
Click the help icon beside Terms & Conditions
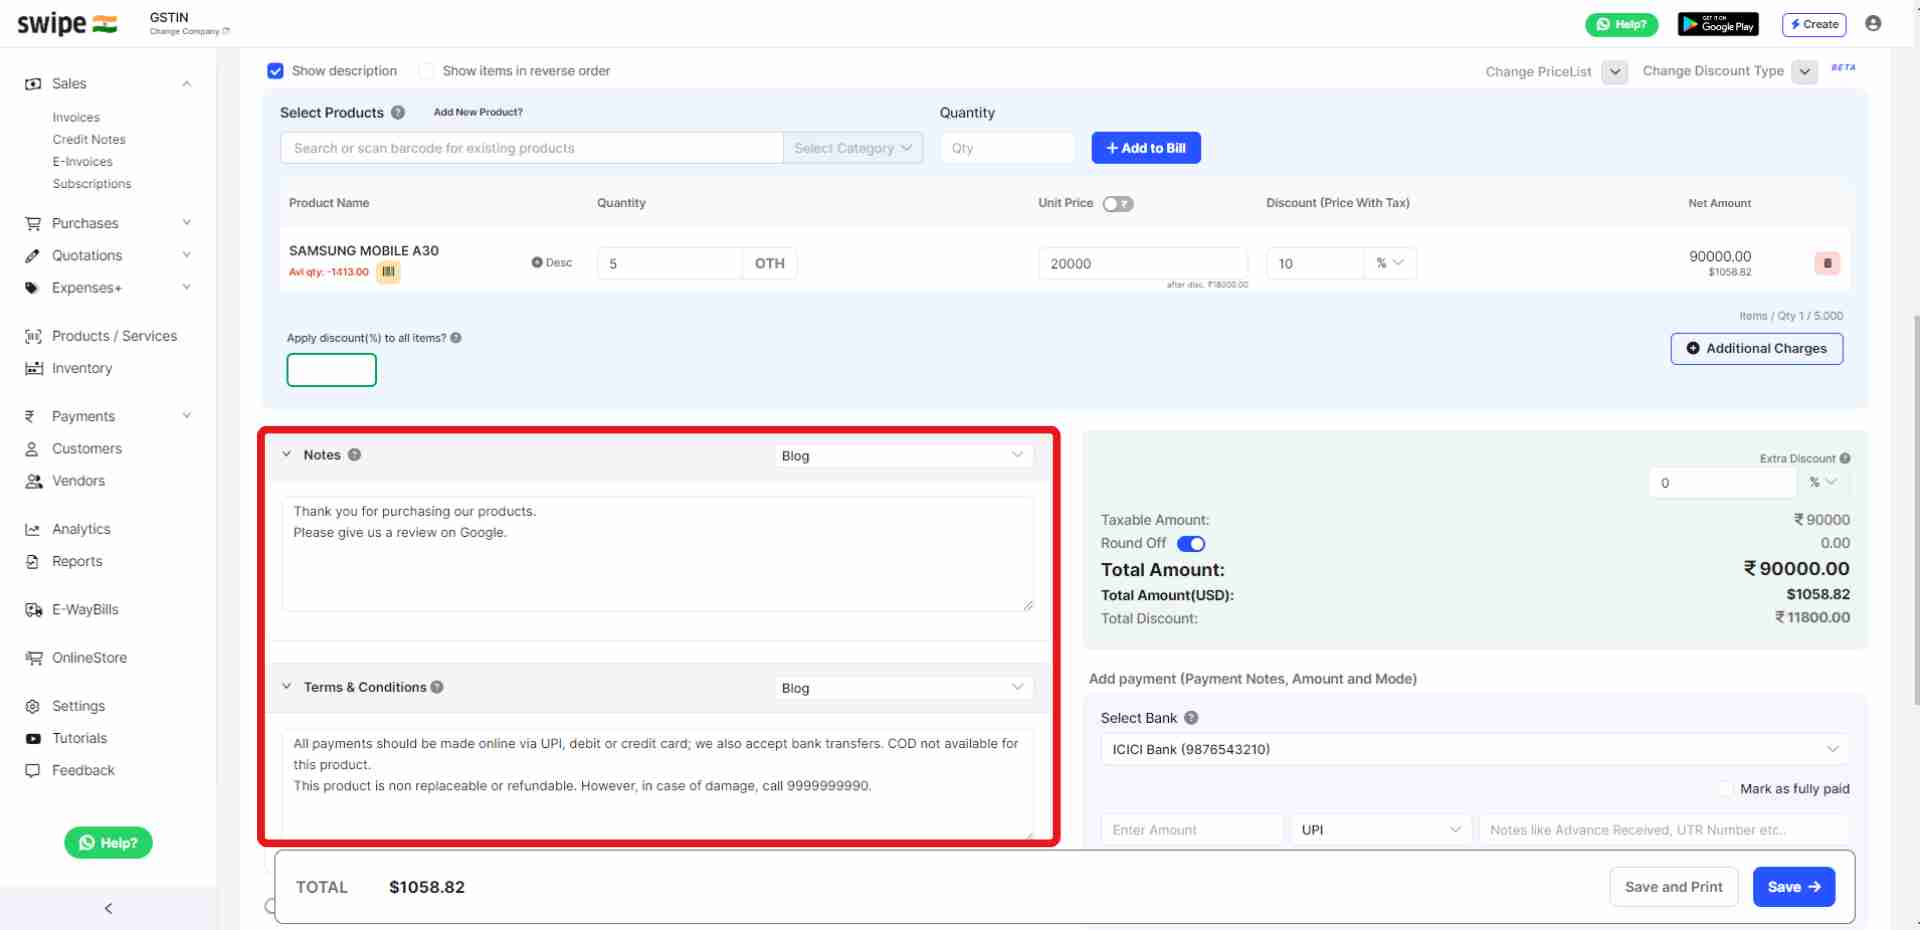[x=437, y=687]
